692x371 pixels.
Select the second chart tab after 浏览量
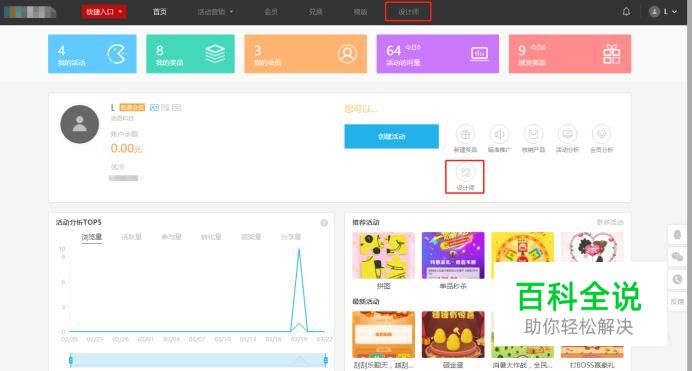(132, 237)
